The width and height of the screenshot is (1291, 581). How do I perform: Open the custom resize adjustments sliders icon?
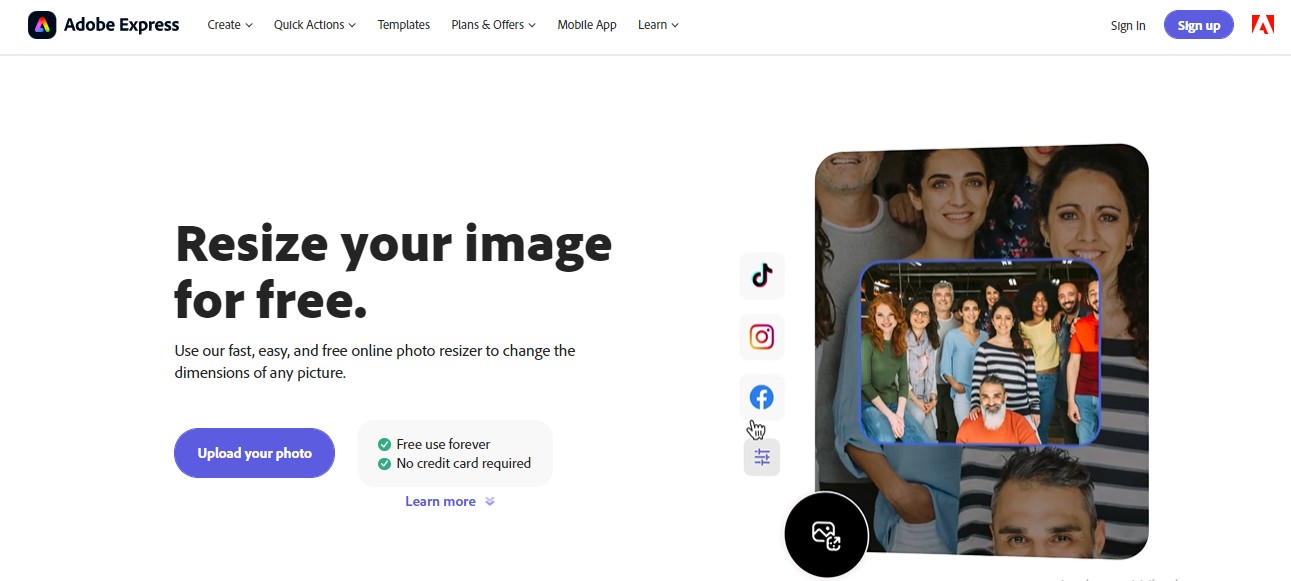tap(761, 456)
